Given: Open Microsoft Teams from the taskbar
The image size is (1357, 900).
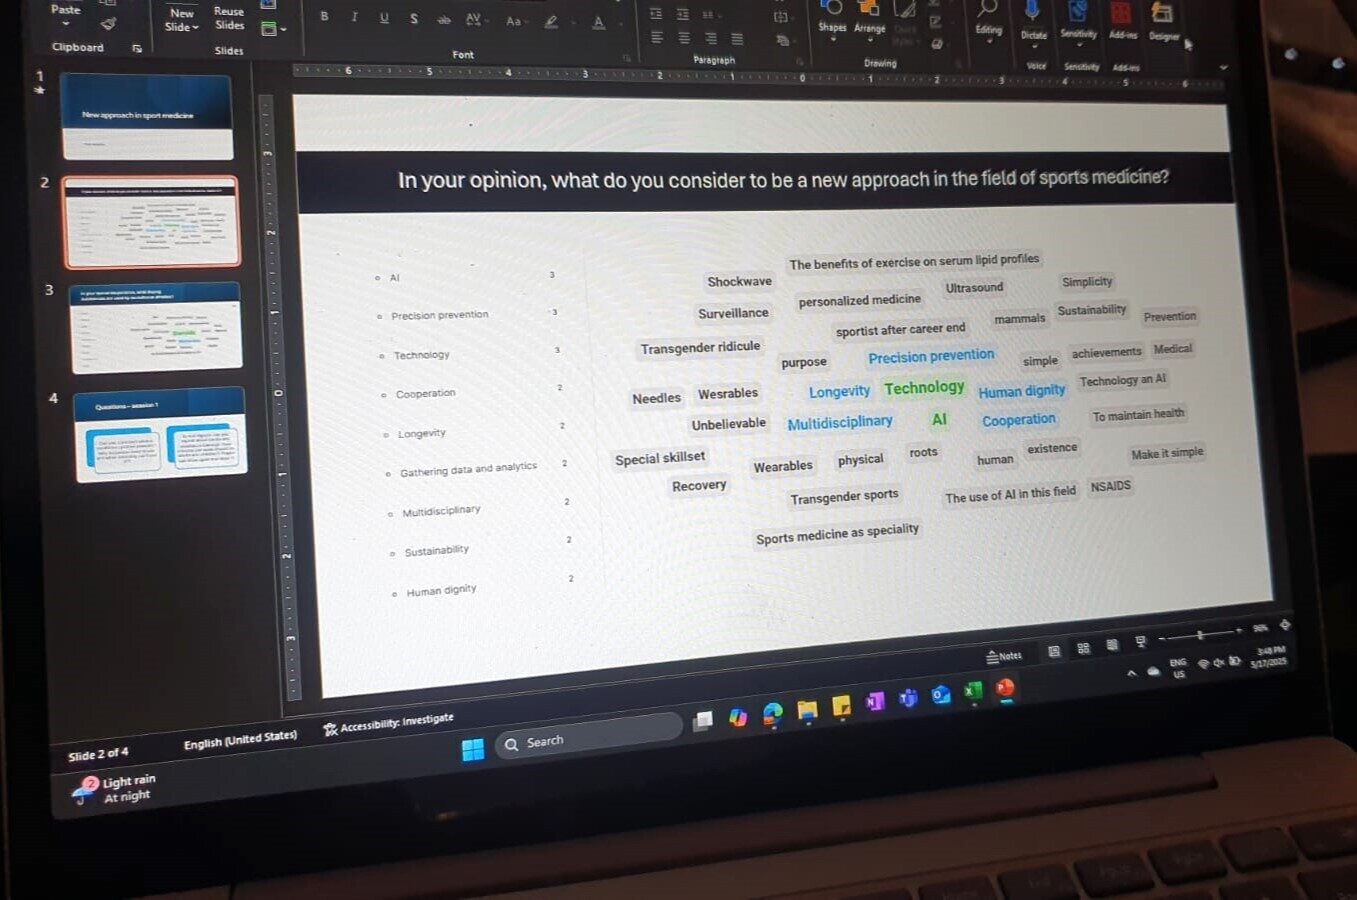Looking at the screenshot, I should pos(908,698).
